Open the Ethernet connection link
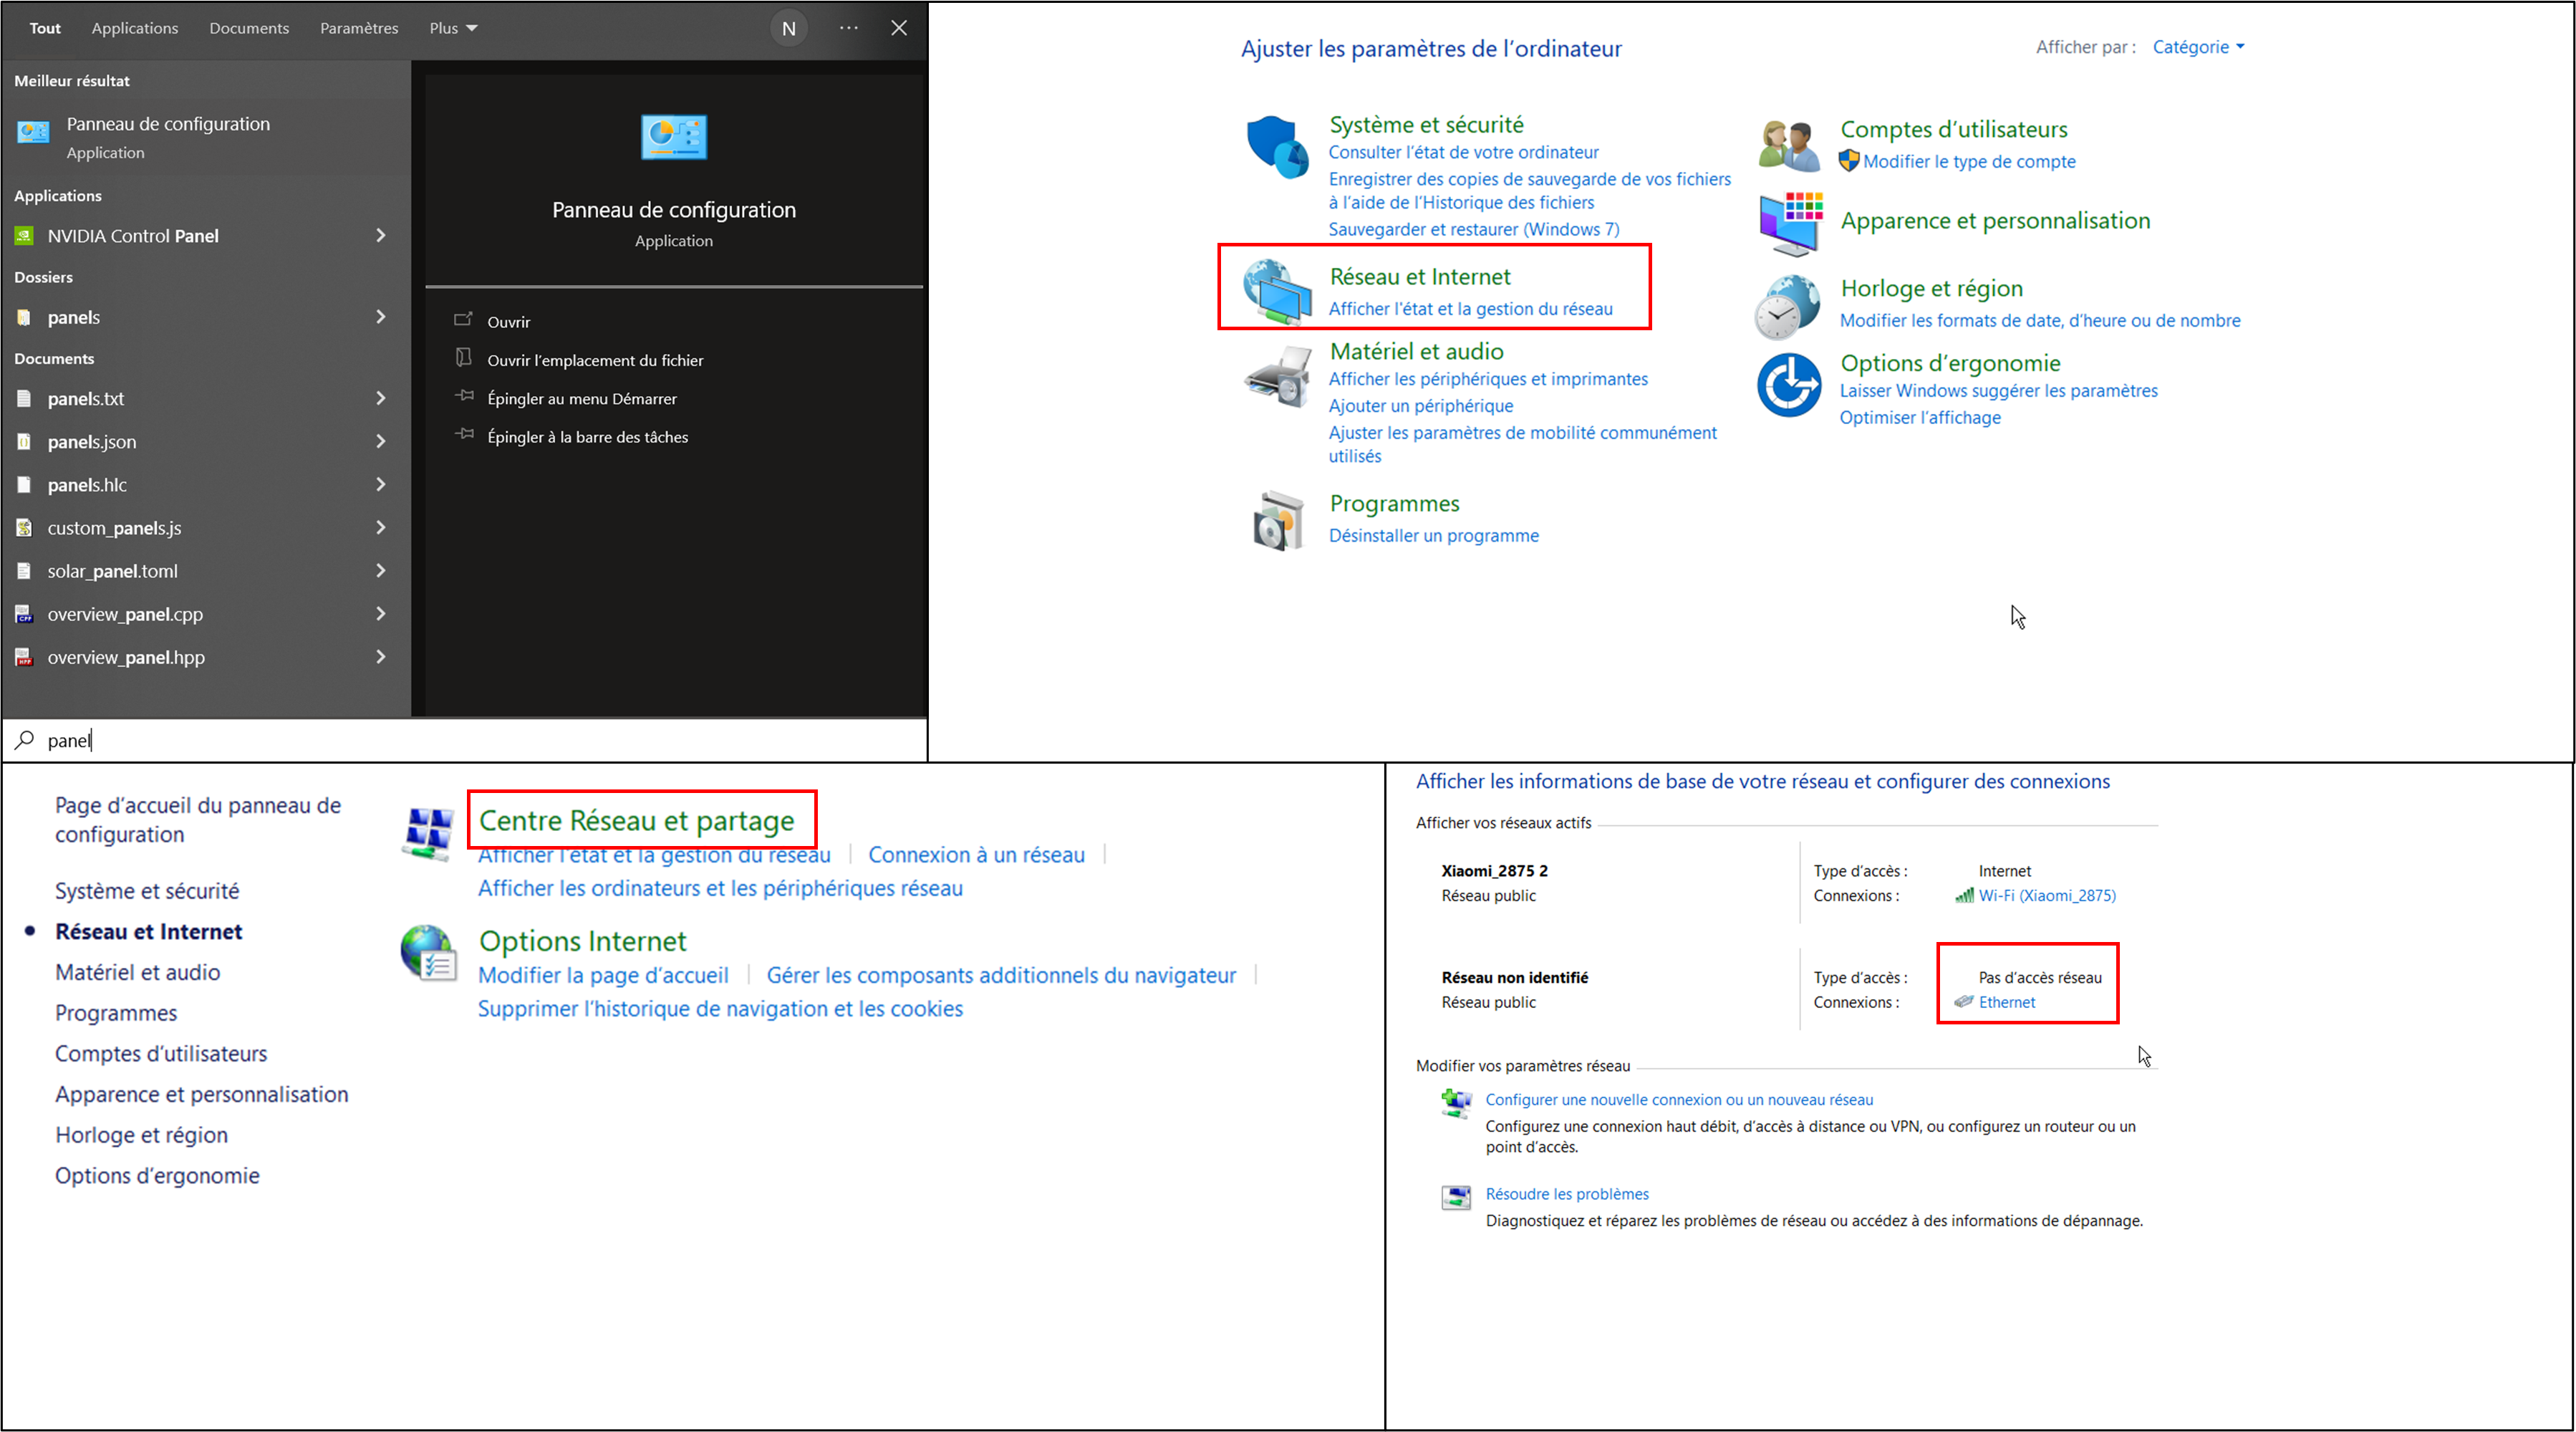2576x1432 pixels. (x=2006, y=1002)
